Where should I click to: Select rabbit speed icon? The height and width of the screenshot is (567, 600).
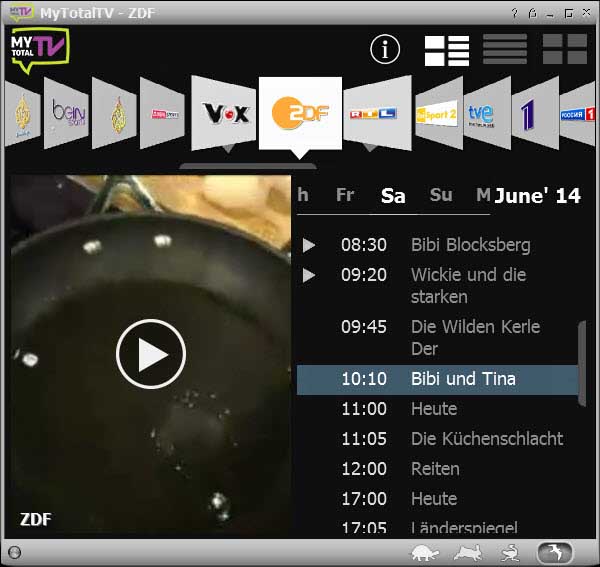(468, 552)
